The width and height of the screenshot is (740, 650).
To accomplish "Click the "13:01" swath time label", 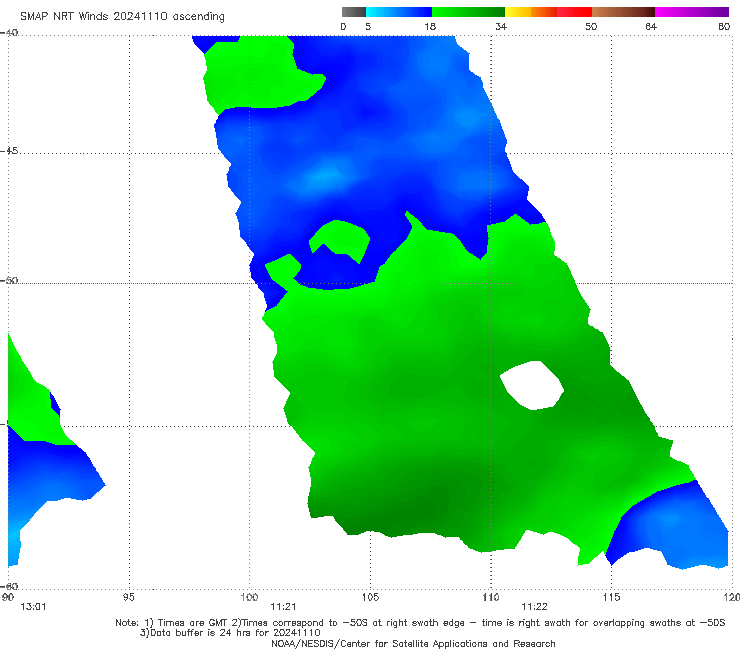I will tap(33, 607).
